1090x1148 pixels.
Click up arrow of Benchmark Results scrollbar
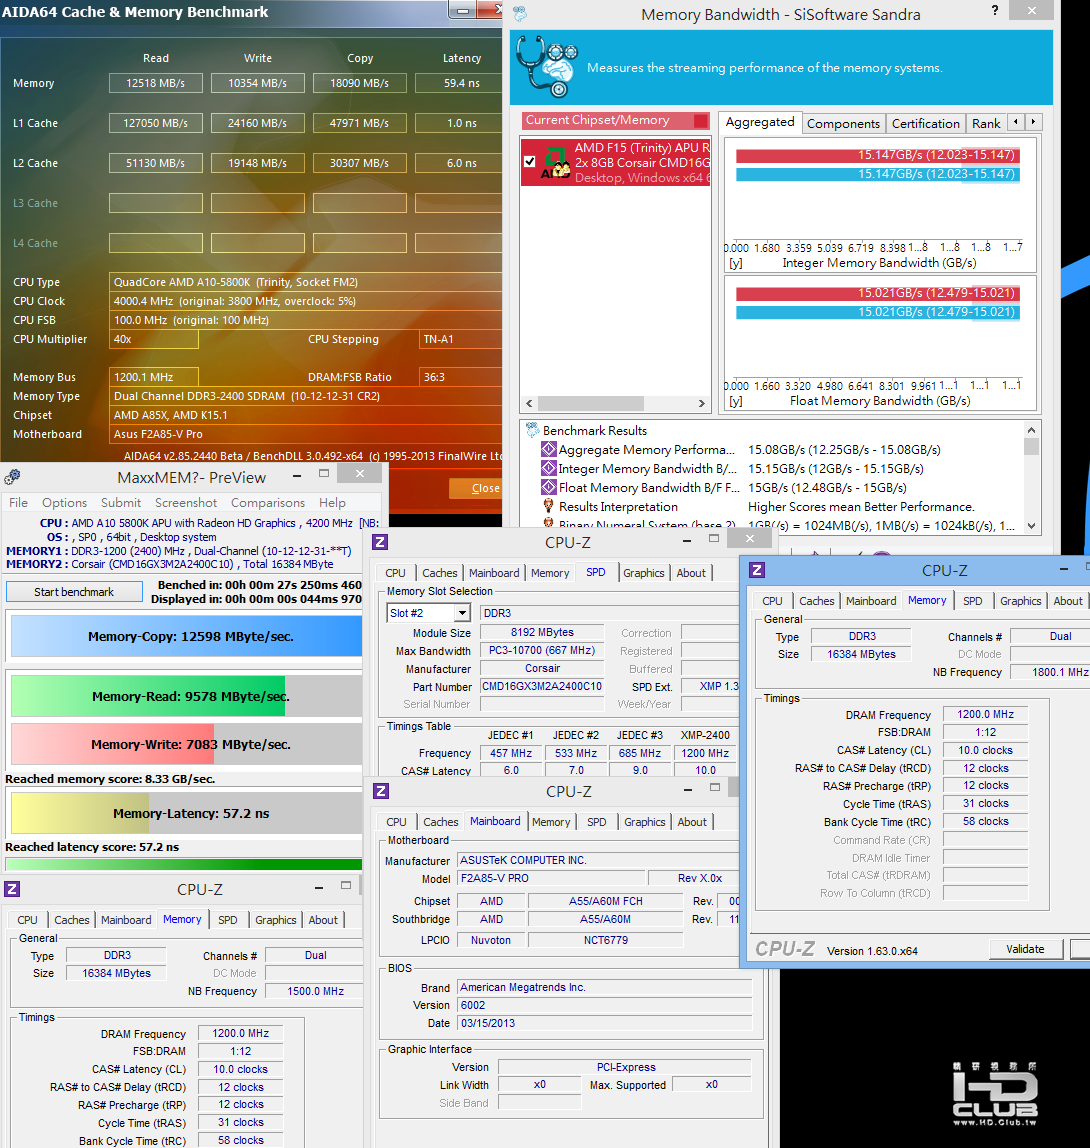1031,430
